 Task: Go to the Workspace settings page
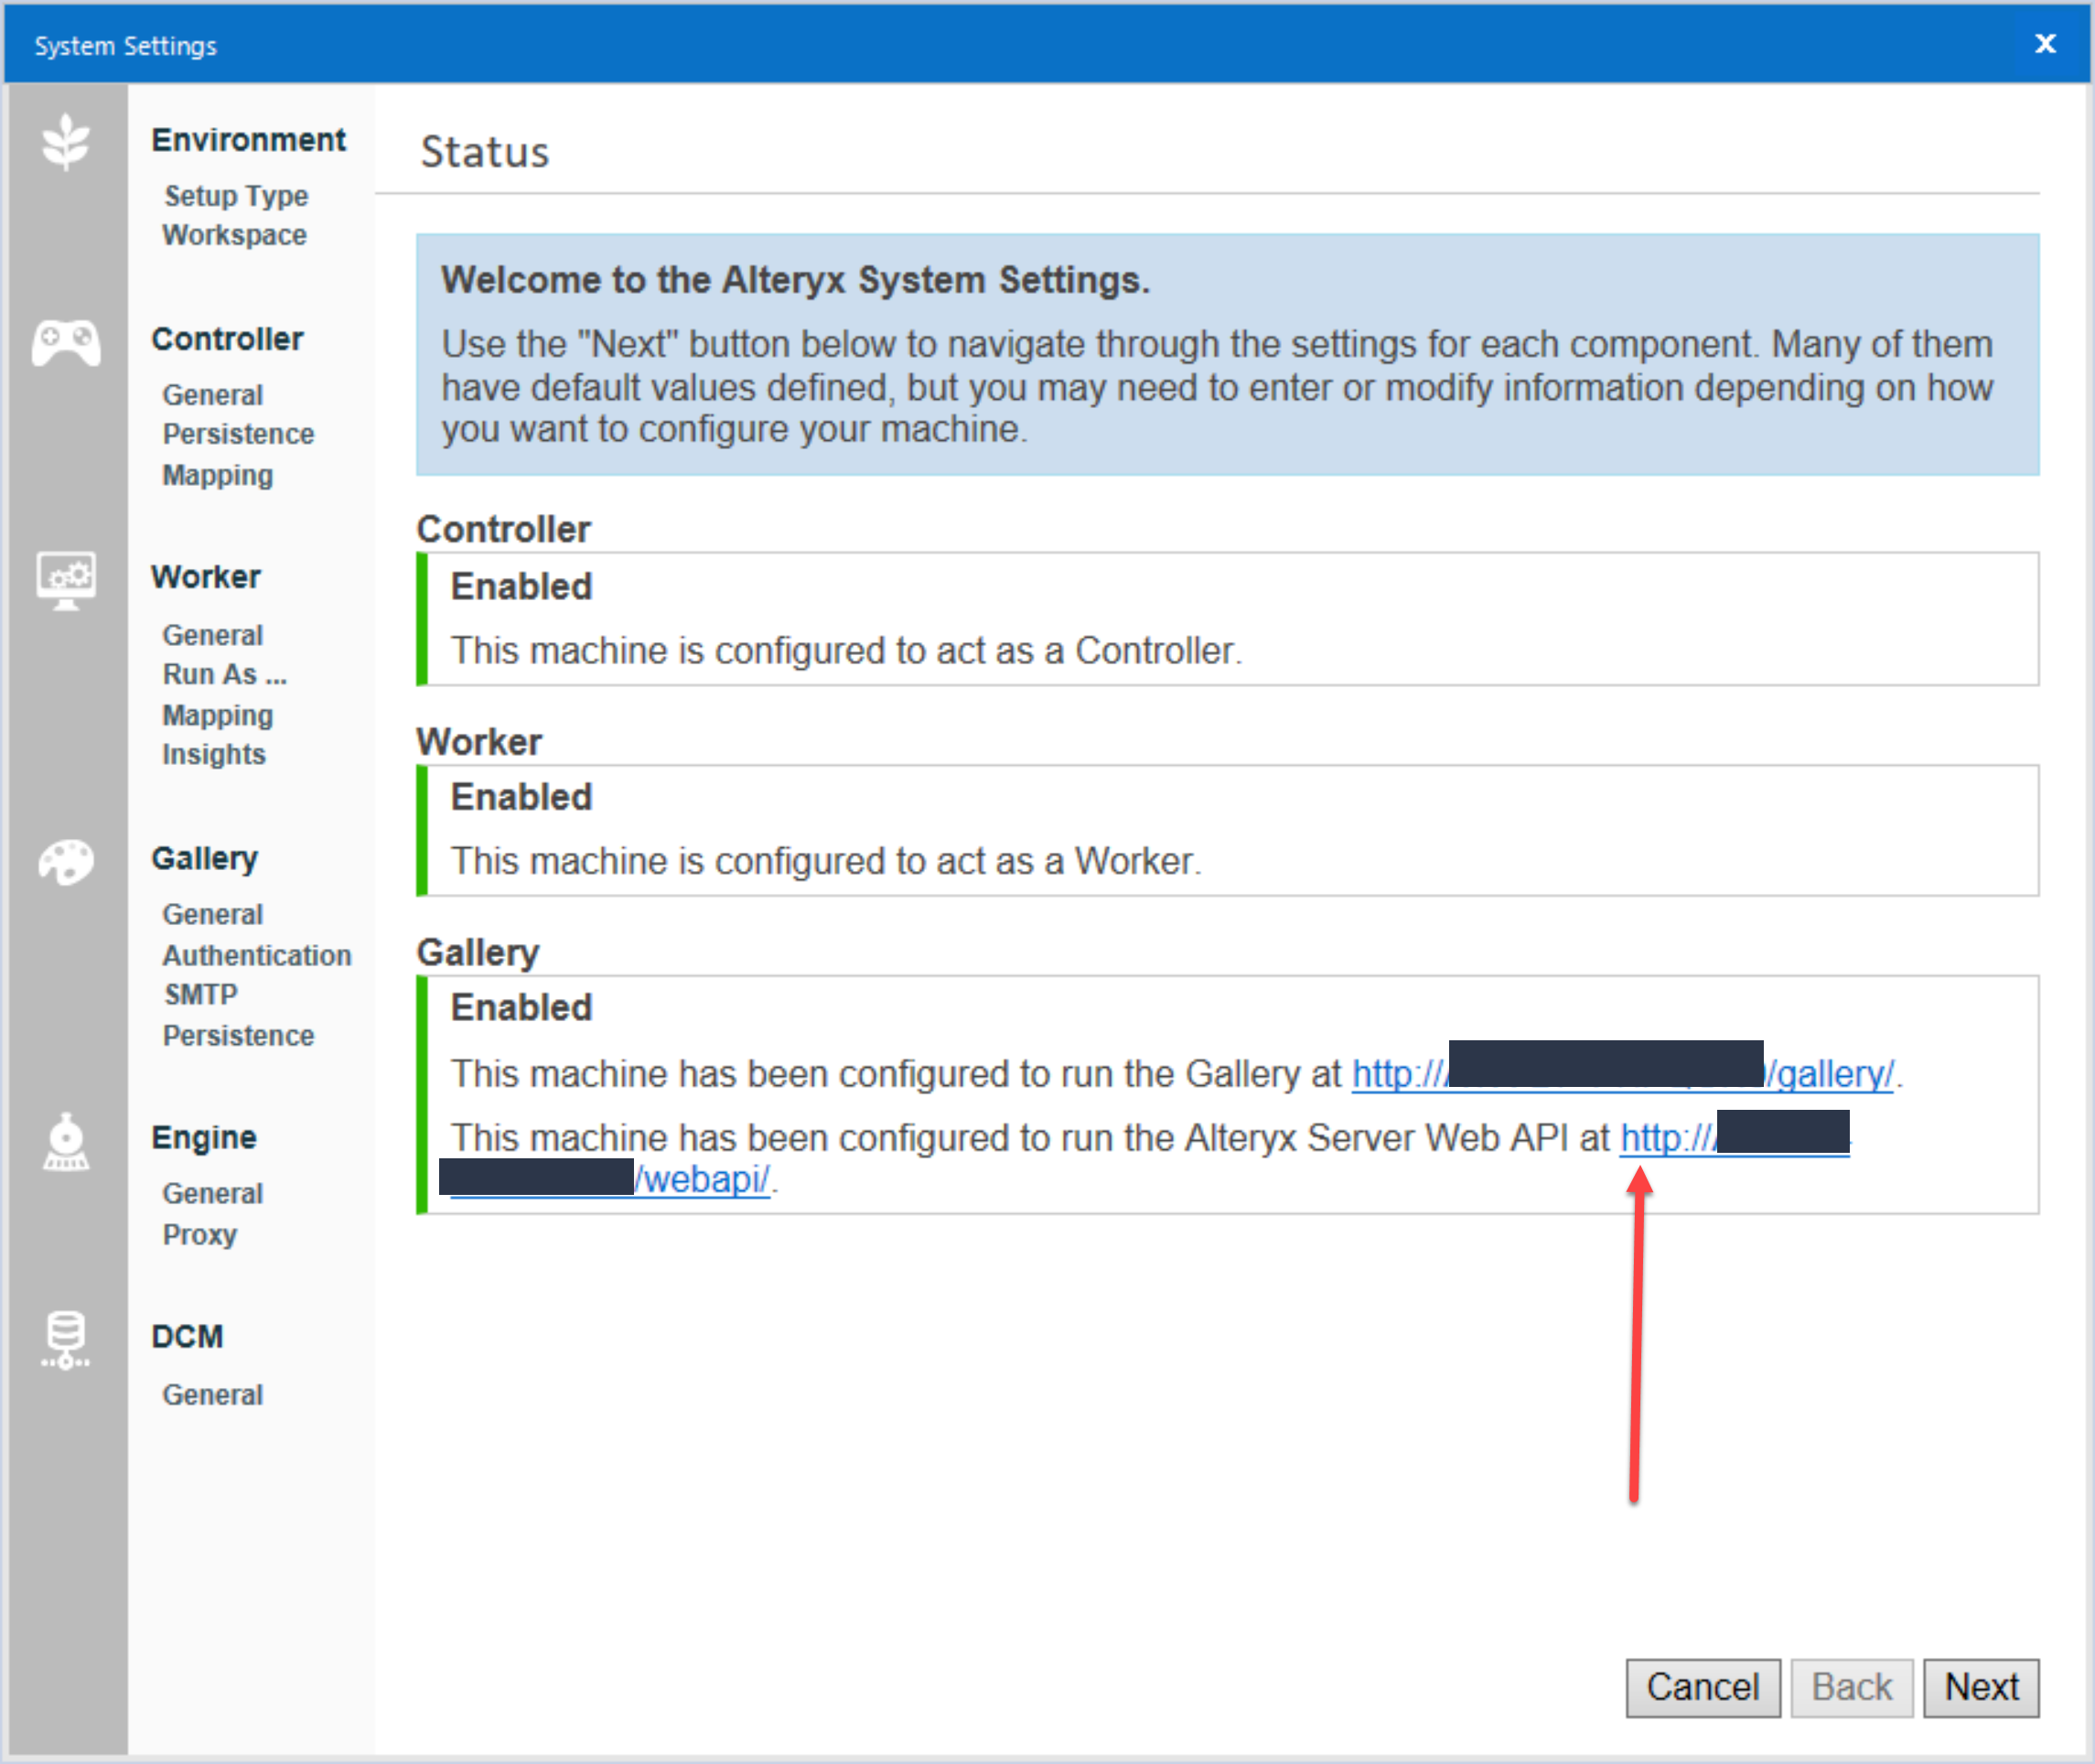pos(235,235)
